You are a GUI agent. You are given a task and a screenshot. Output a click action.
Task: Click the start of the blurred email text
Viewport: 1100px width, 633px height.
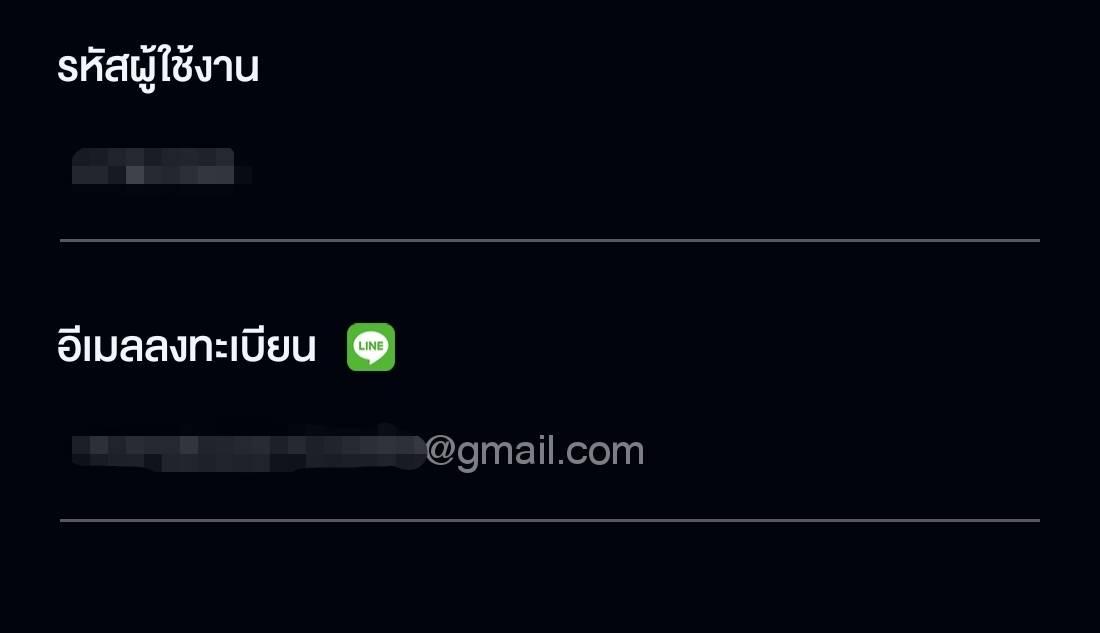pos(81,450)
